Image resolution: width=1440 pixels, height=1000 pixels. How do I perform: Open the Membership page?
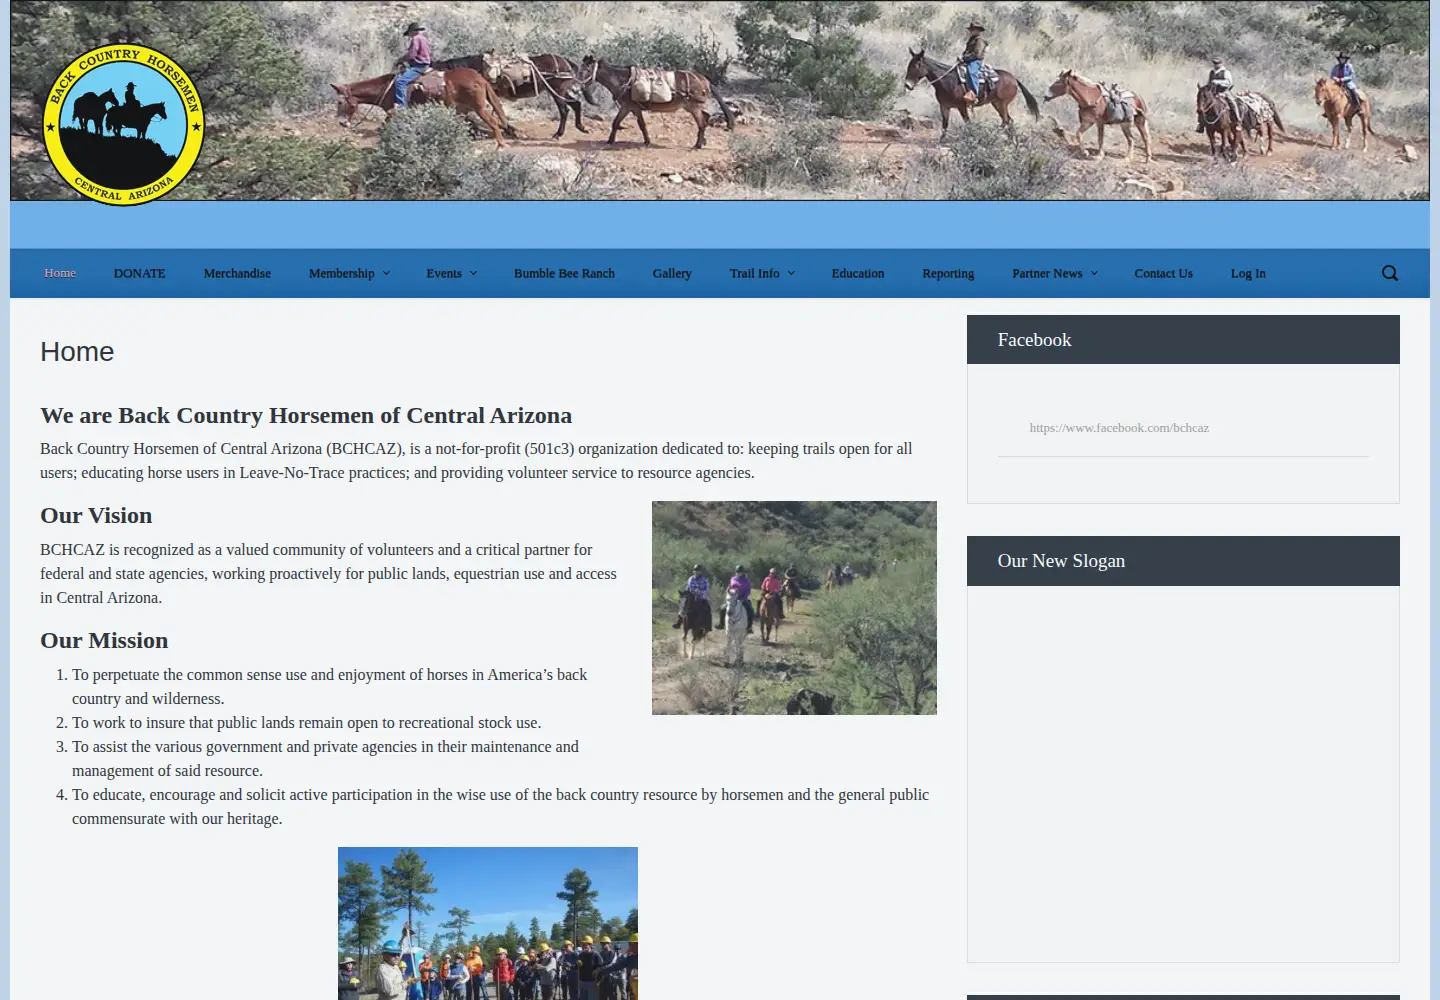[x=342, y=273]
